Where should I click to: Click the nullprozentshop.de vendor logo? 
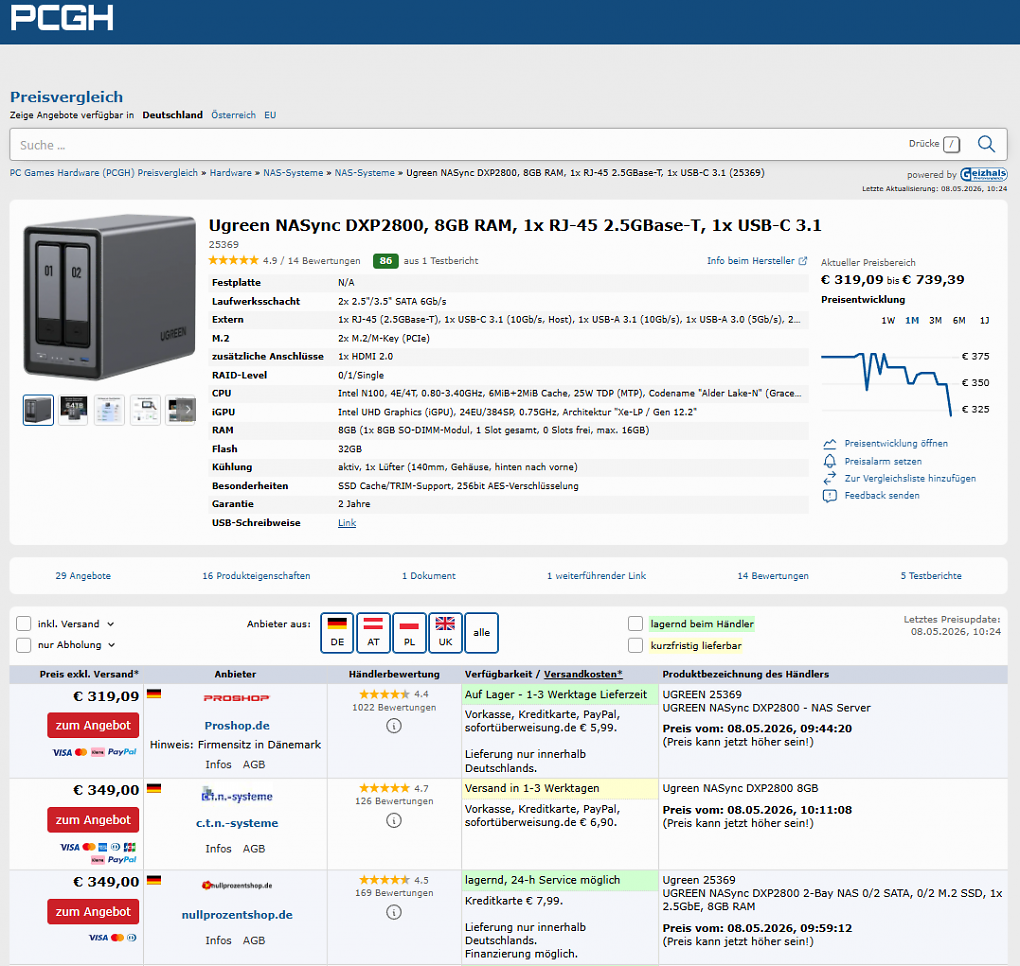[x=237, y=885]
